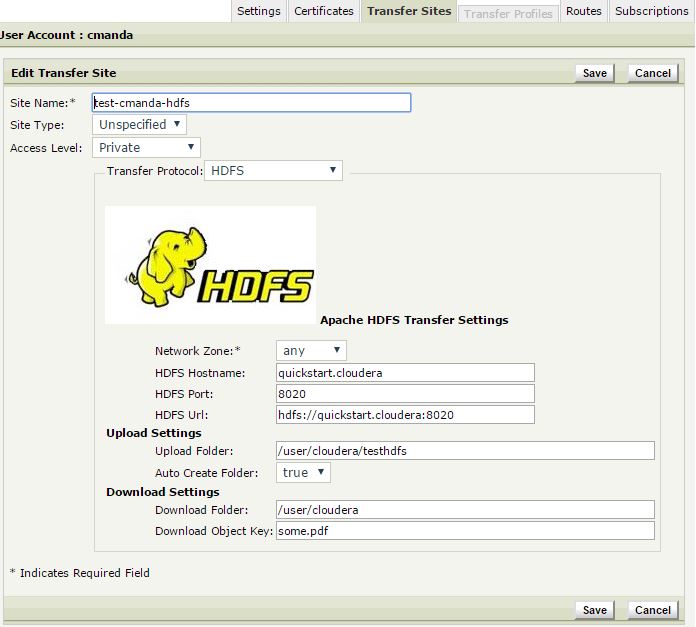This screenshot has height=627, width=696.
Task: Click the 'Upload Folder:' label
Action: [194, 451]
